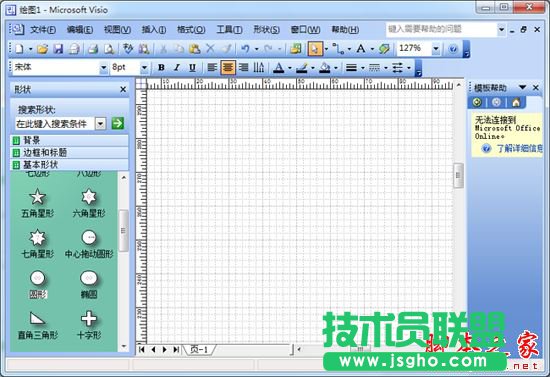550x377 pixels.
Task: Toggle italic formatting
Action: (177, 67)
